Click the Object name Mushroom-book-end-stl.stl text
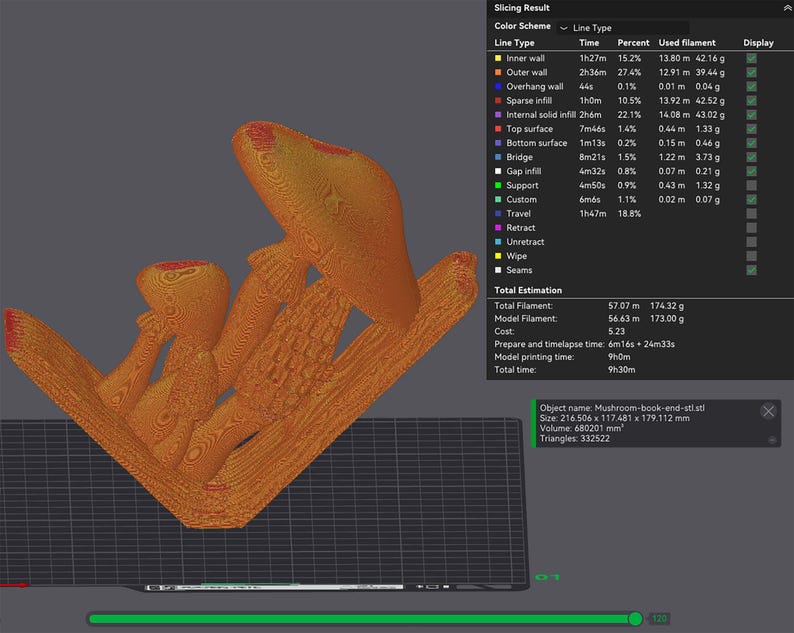 622,408
